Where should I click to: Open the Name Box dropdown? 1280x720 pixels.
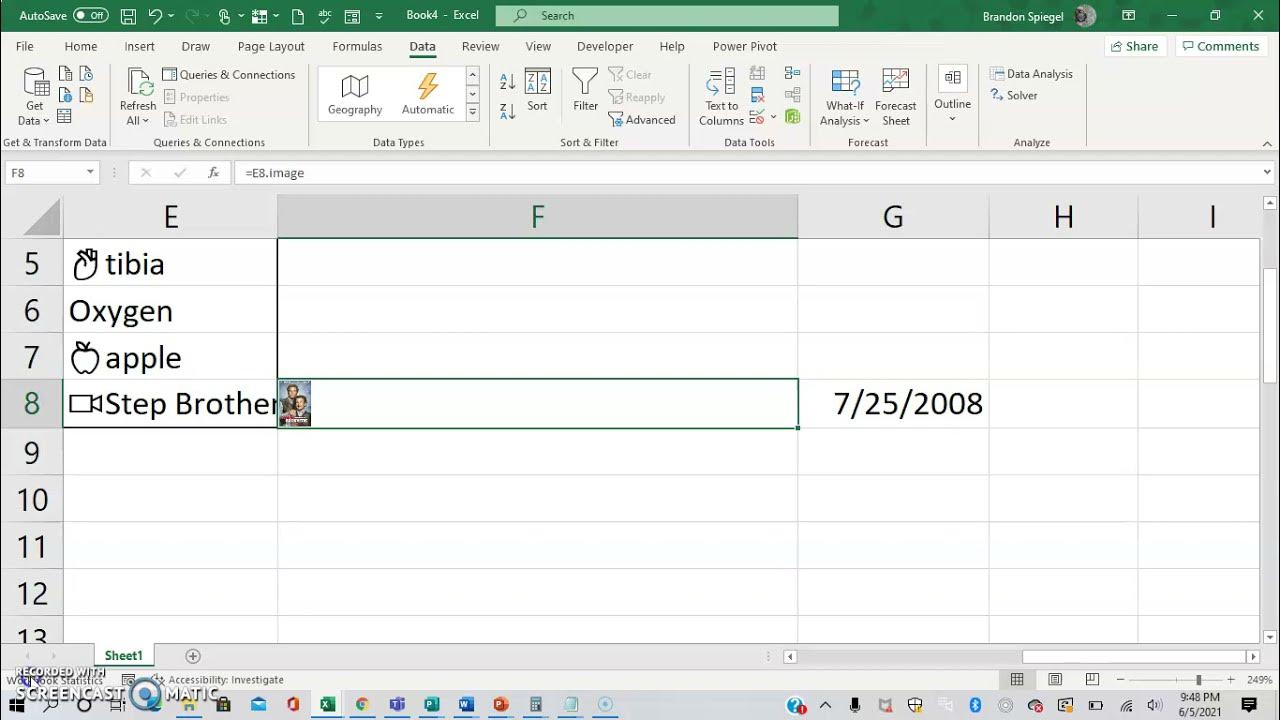pyautogui.click(x=90, y=173)
